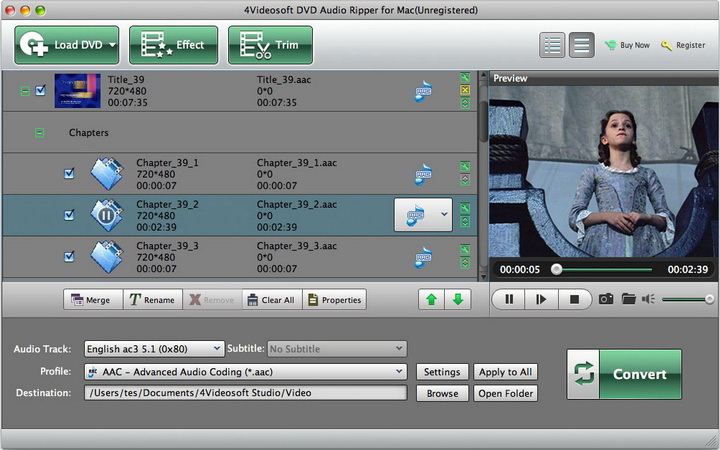720x450 pixels.
Task: Click the Apply to All button
Action: pos(505,372)
